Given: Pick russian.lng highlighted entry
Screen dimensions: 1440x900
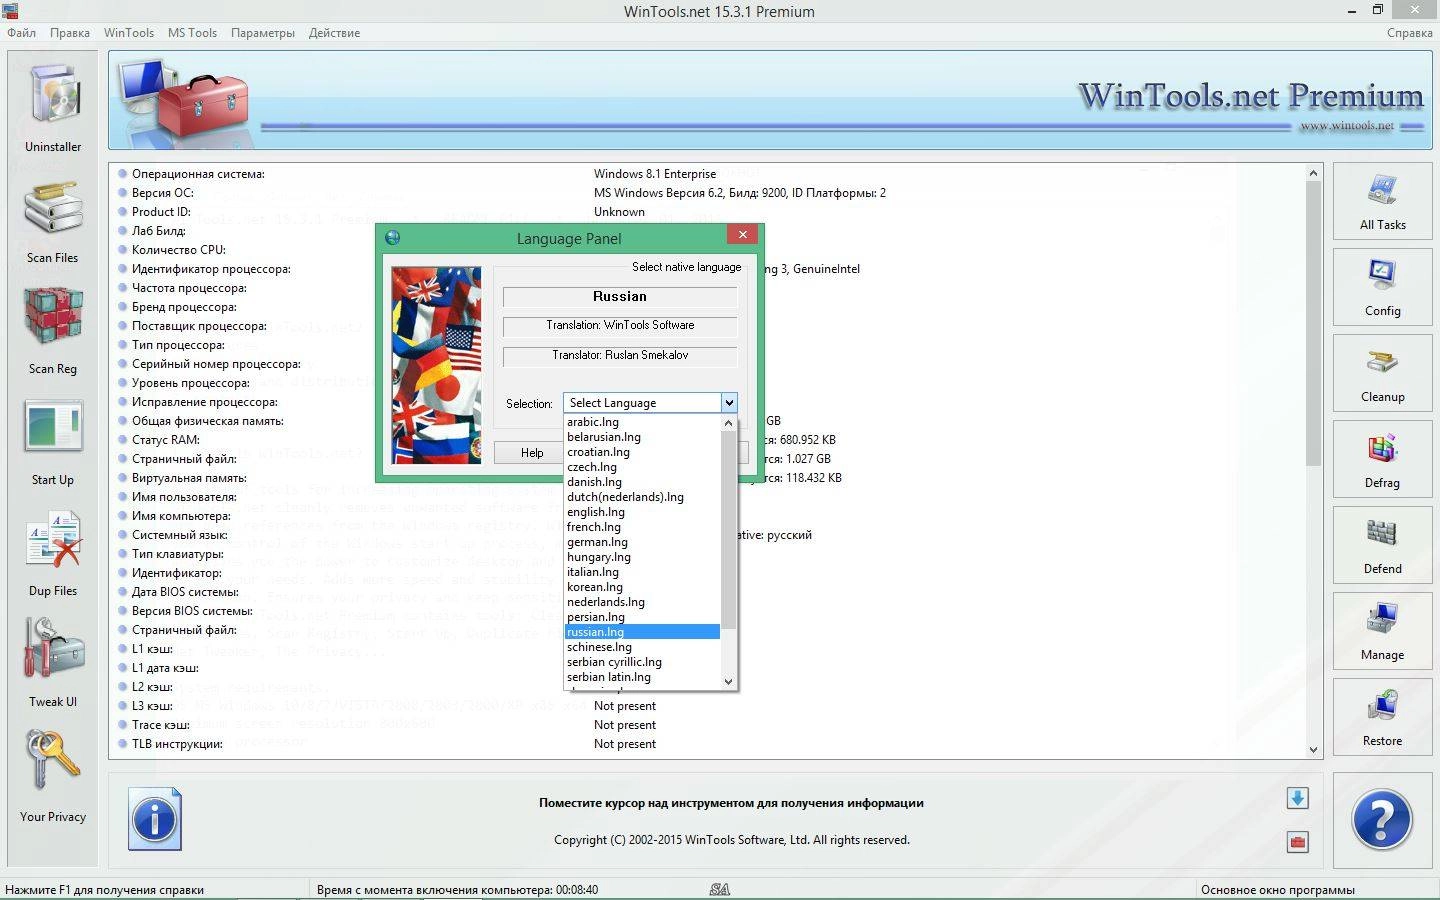Looking at the screenshot, I should coord(642,632).
